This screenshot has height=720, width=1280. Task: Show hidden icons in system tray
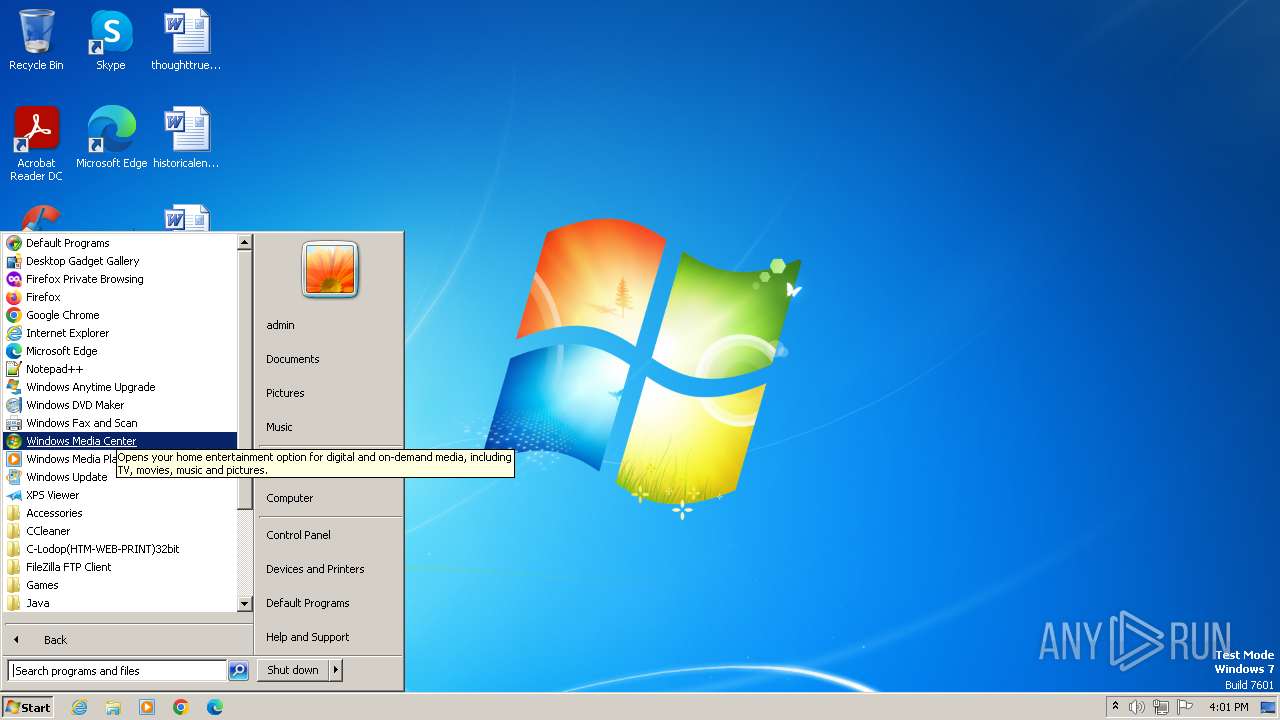1115,707
